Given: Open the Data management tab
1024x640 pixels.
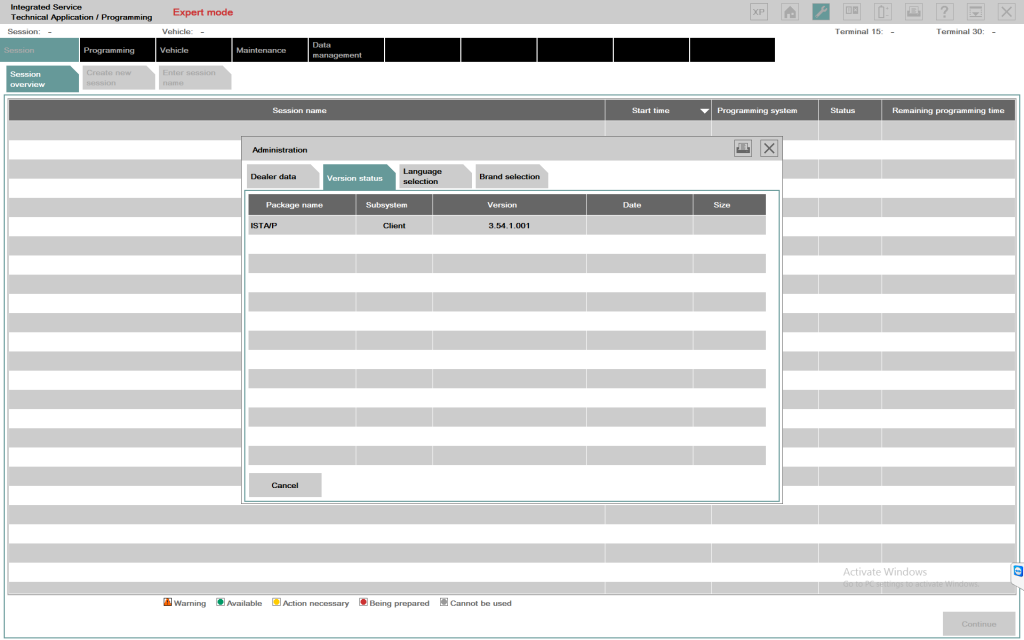Looking at the screenshot, I should [346, 50].
